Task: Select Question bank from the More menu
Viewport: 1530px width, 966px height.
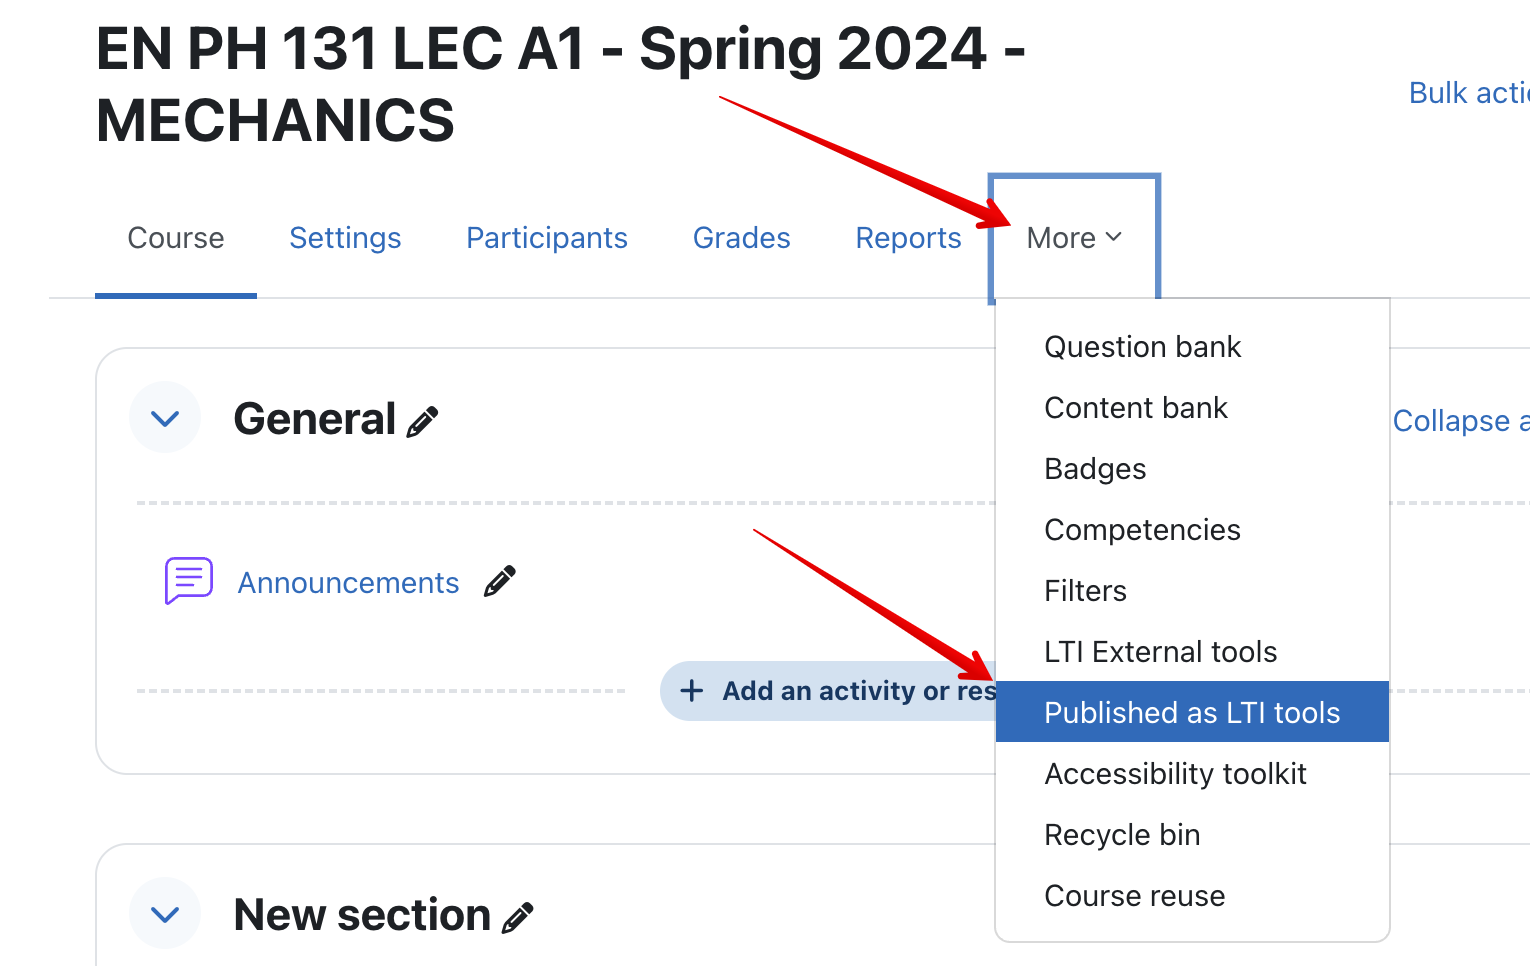Action: pyautogui.click(x=1142, y=347)
